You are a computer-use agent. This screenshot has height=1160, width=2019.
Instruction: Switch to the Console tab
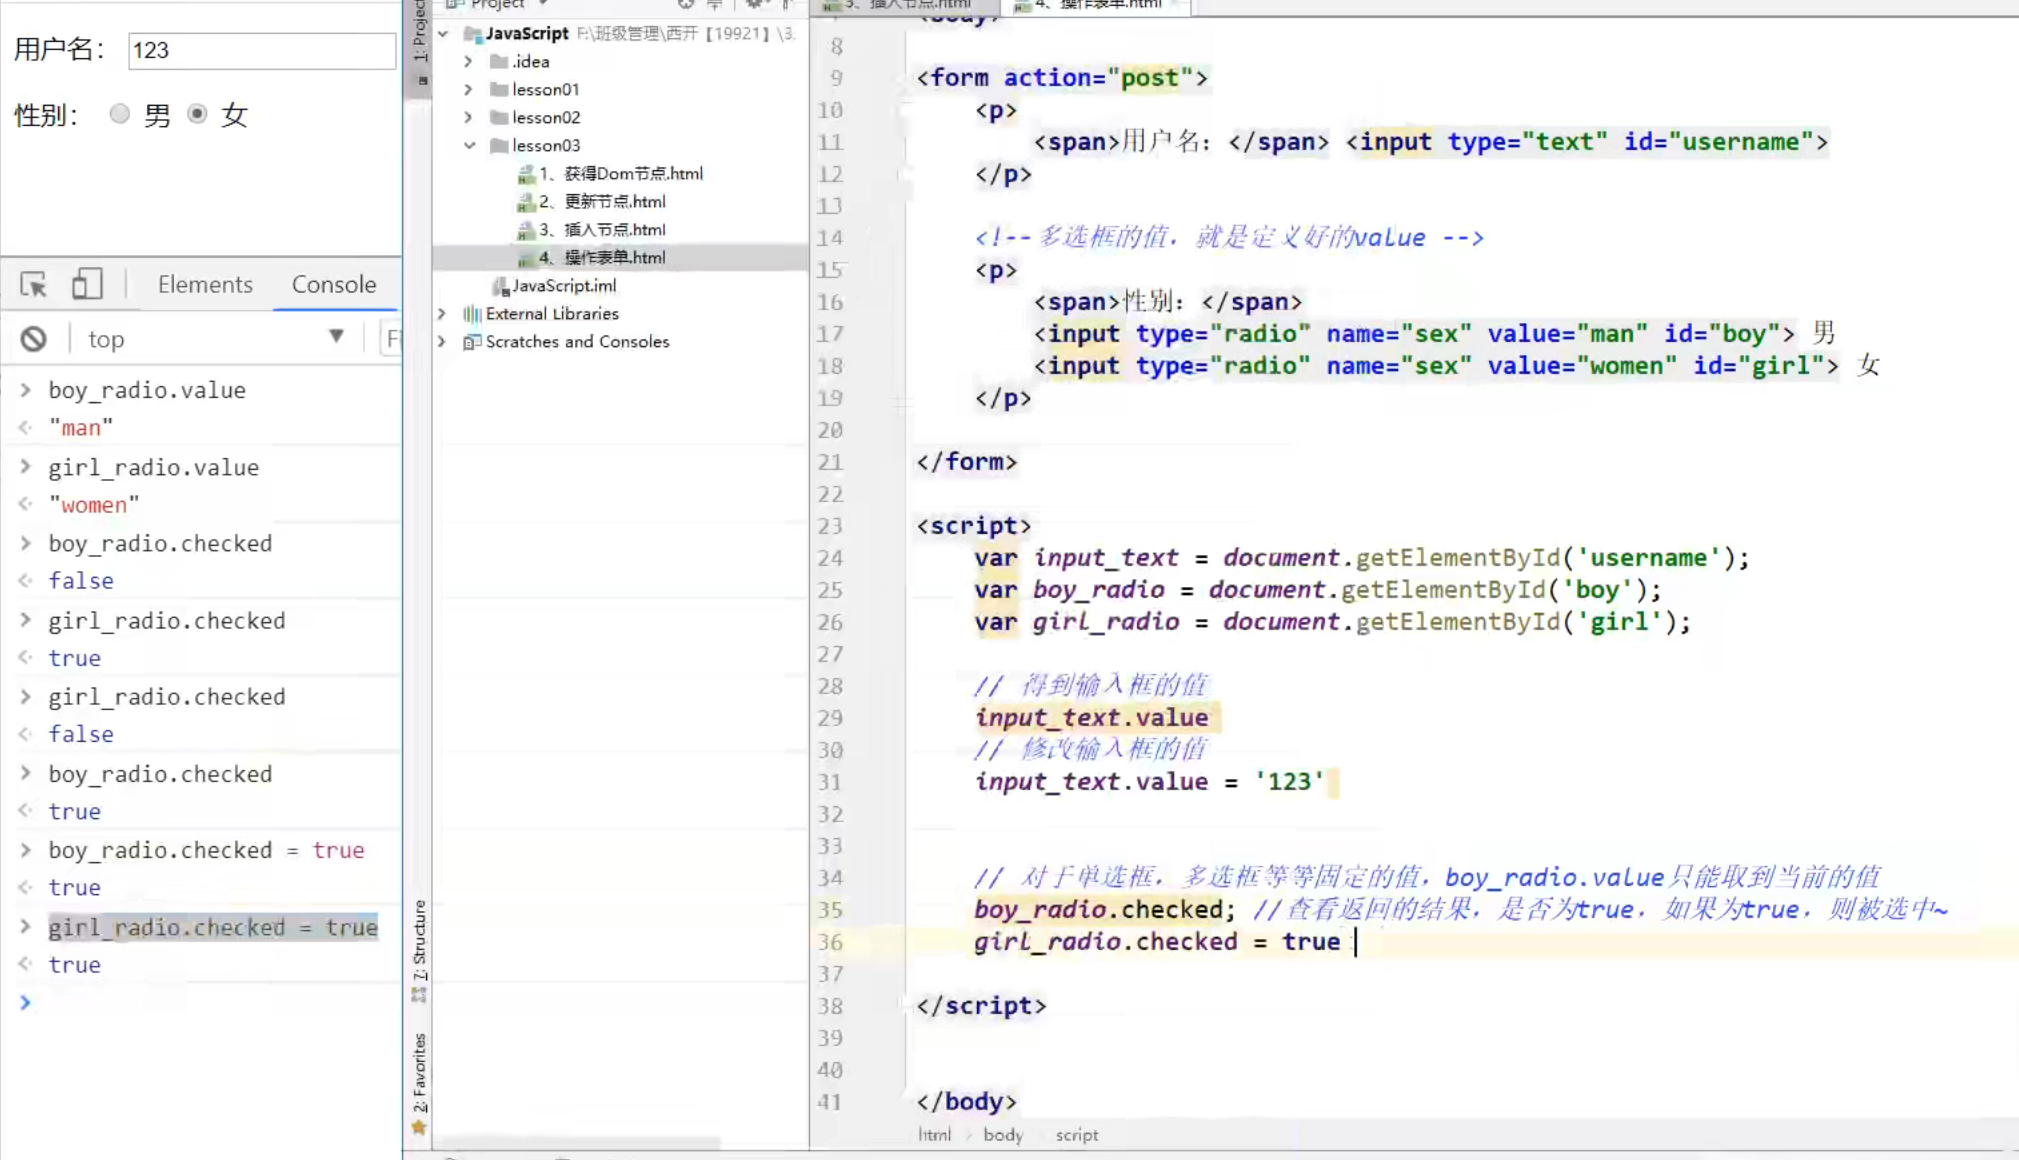pos(334,284)
